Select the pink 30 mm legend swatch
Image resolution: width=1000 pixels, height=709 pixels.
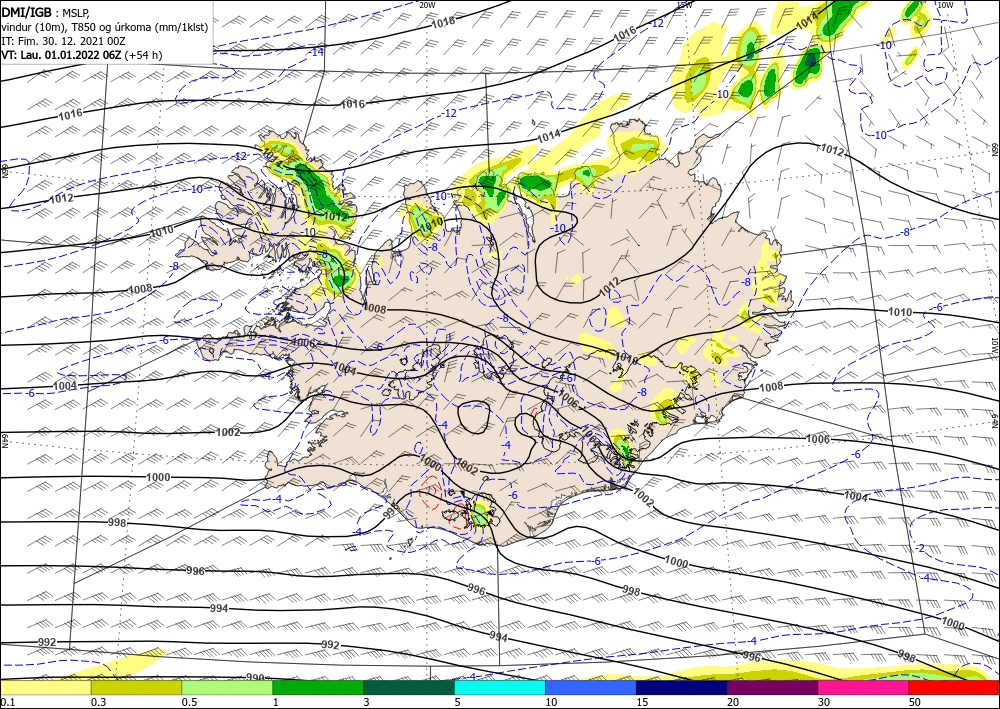864,688
